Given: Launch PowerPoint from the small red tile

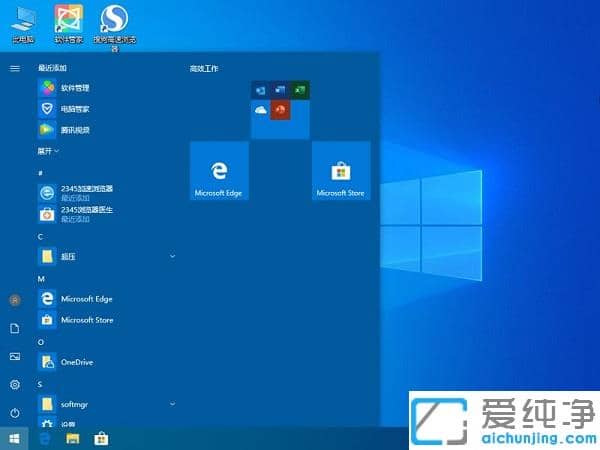Looking at the screenshot, I should click(x=280, y=109).
